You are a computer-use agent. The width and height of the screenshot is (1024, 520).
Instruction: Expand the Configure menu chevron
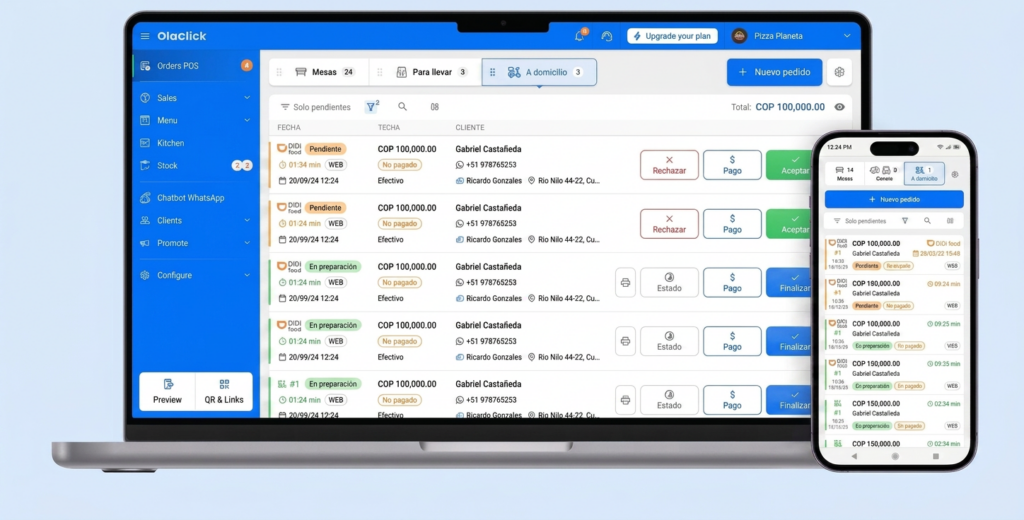(x=247, y=276)
